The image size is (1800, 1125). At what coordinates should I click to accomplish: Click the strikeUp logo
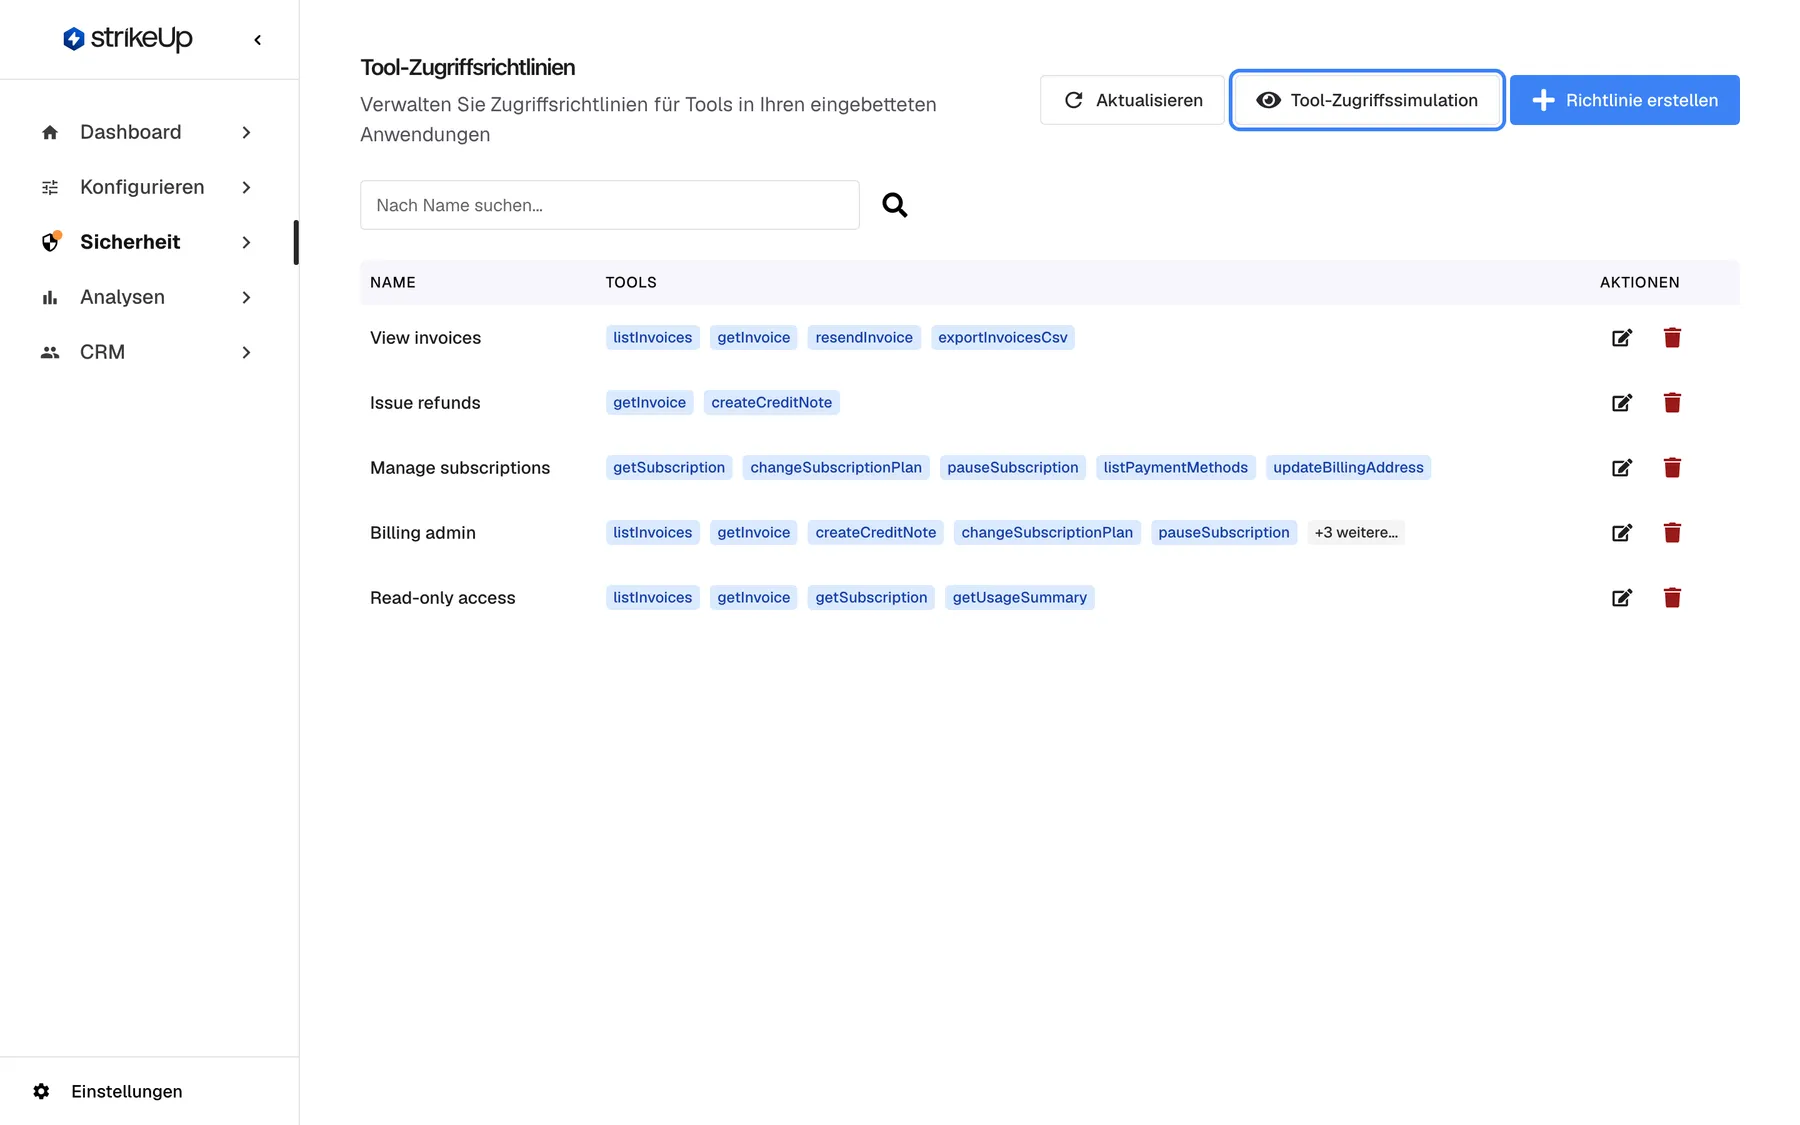(x=127, y=39)
